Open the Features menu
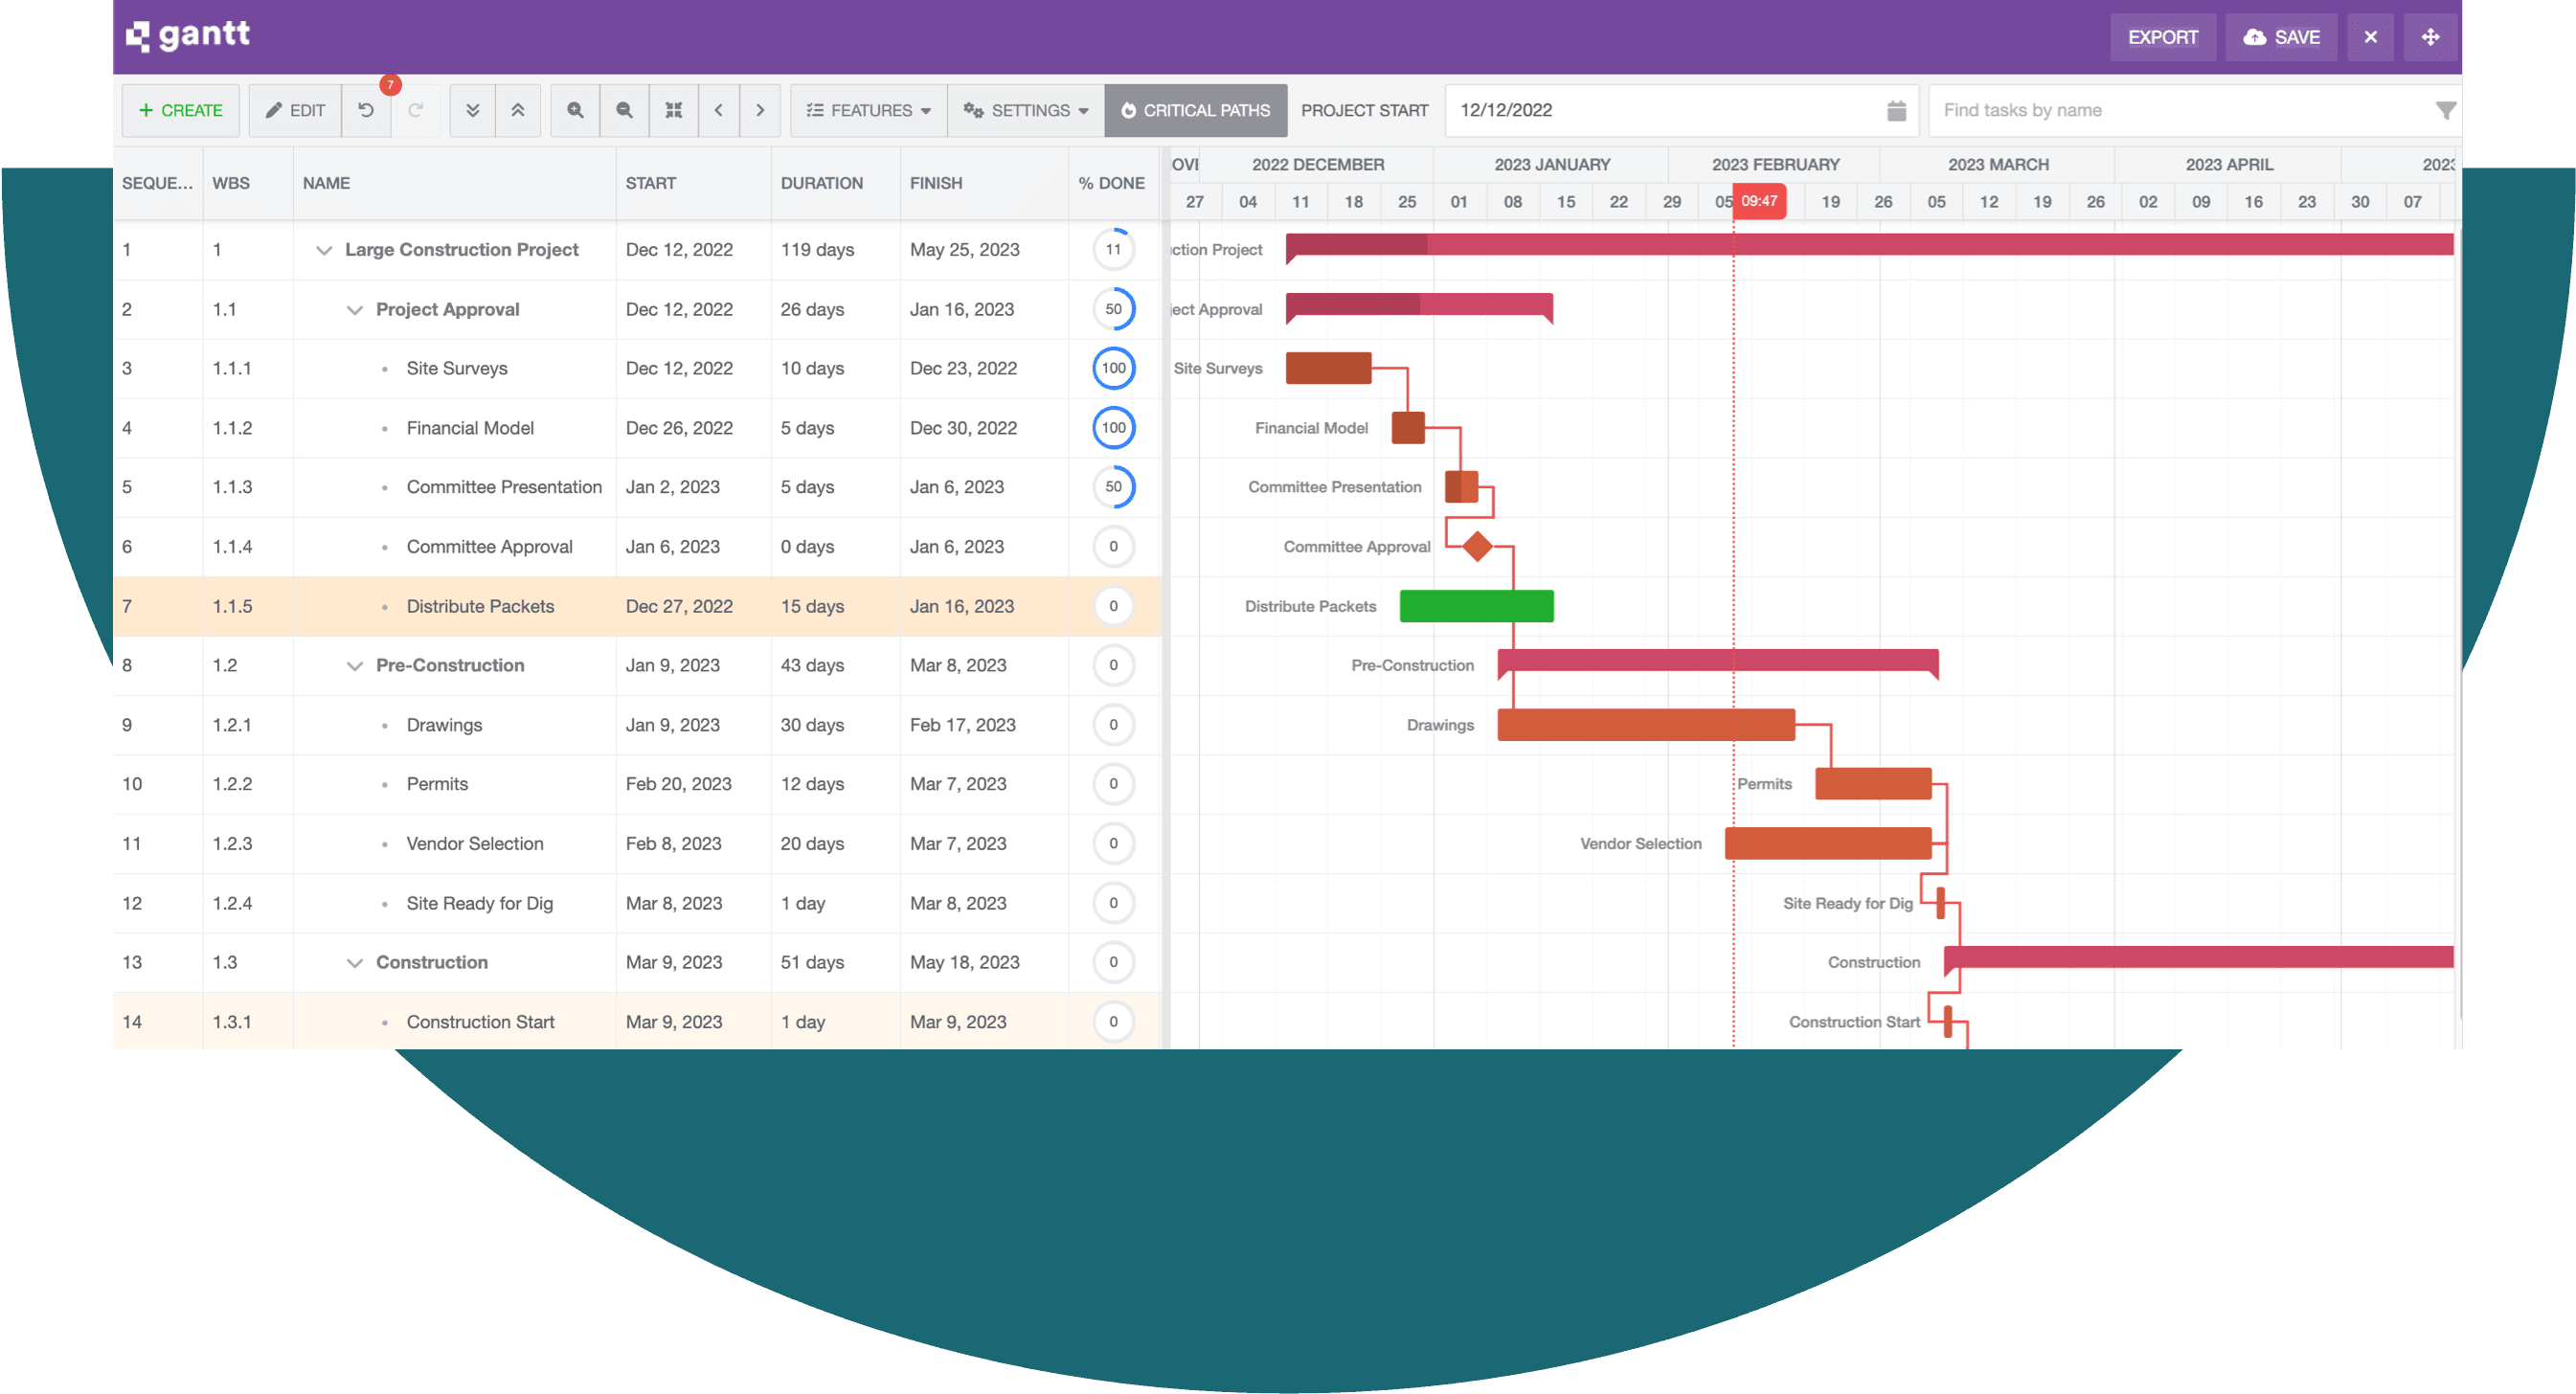The height and width of the screenshot is (1394, 2576). click(866, 110)
